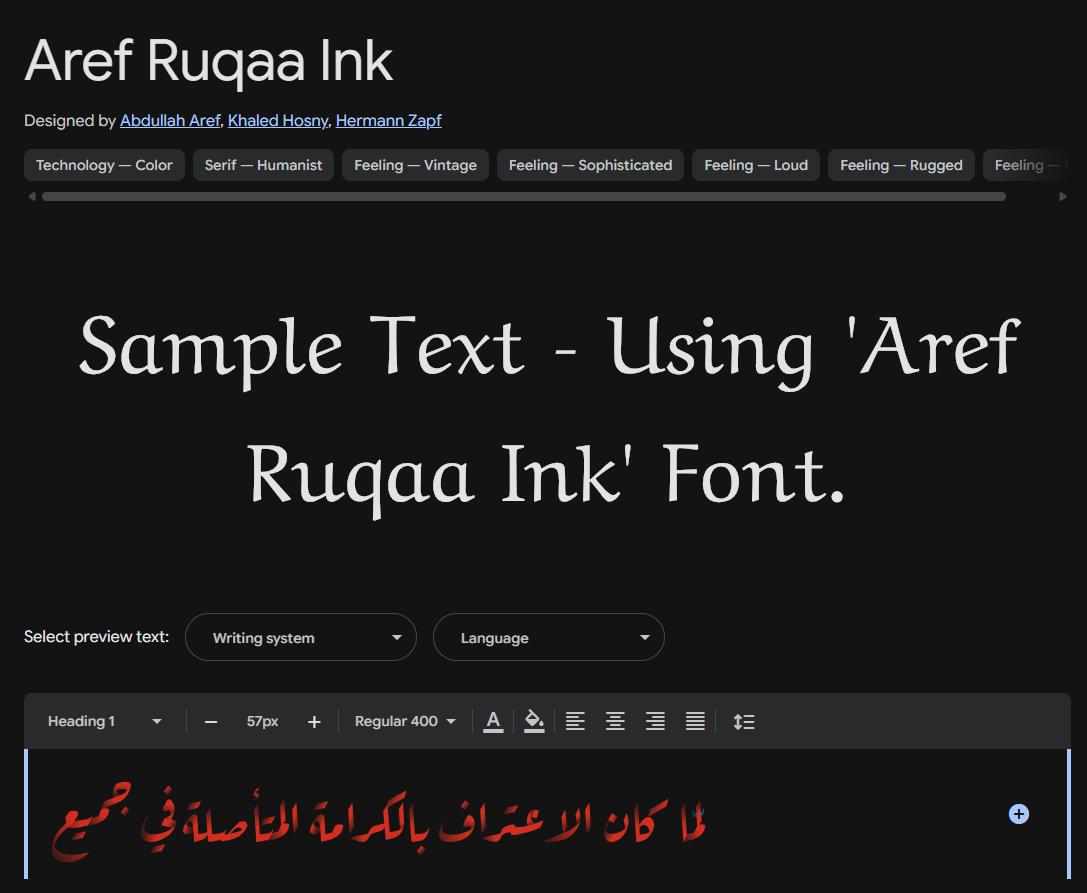1087x893 pixels.
Task: Expand the Writing system dropdown
Action: [301, 637]
